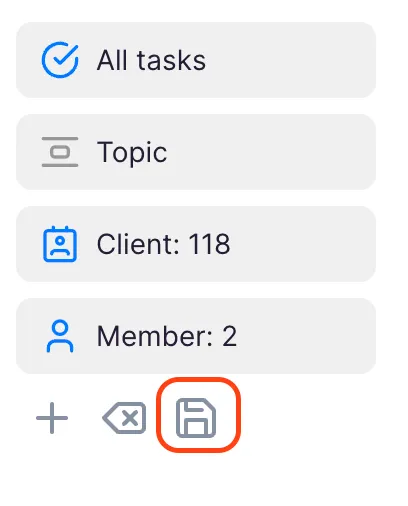Open the All tasks filter
Image resolution: width=408 pixels, height=506 pixels.
coord(196,60)
